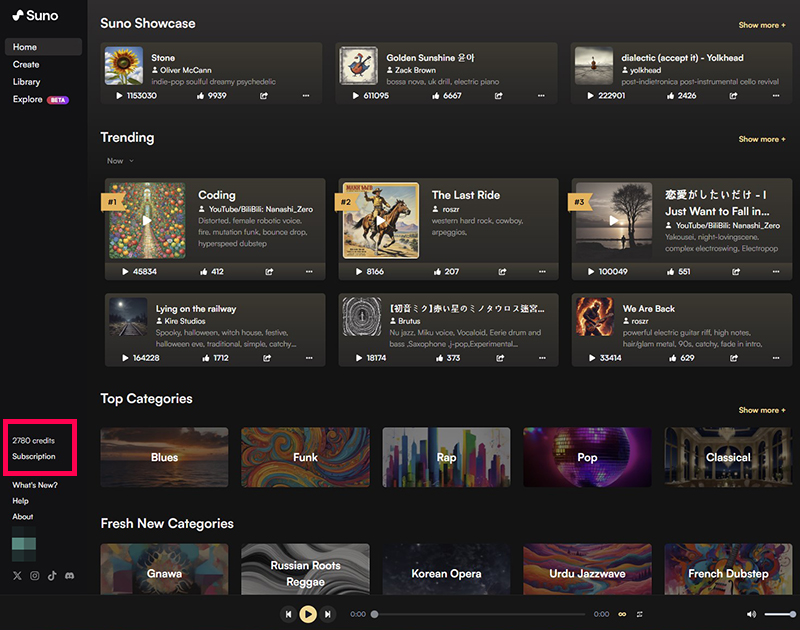
Task: Open the Pop category tile
Action: [587, 457]
